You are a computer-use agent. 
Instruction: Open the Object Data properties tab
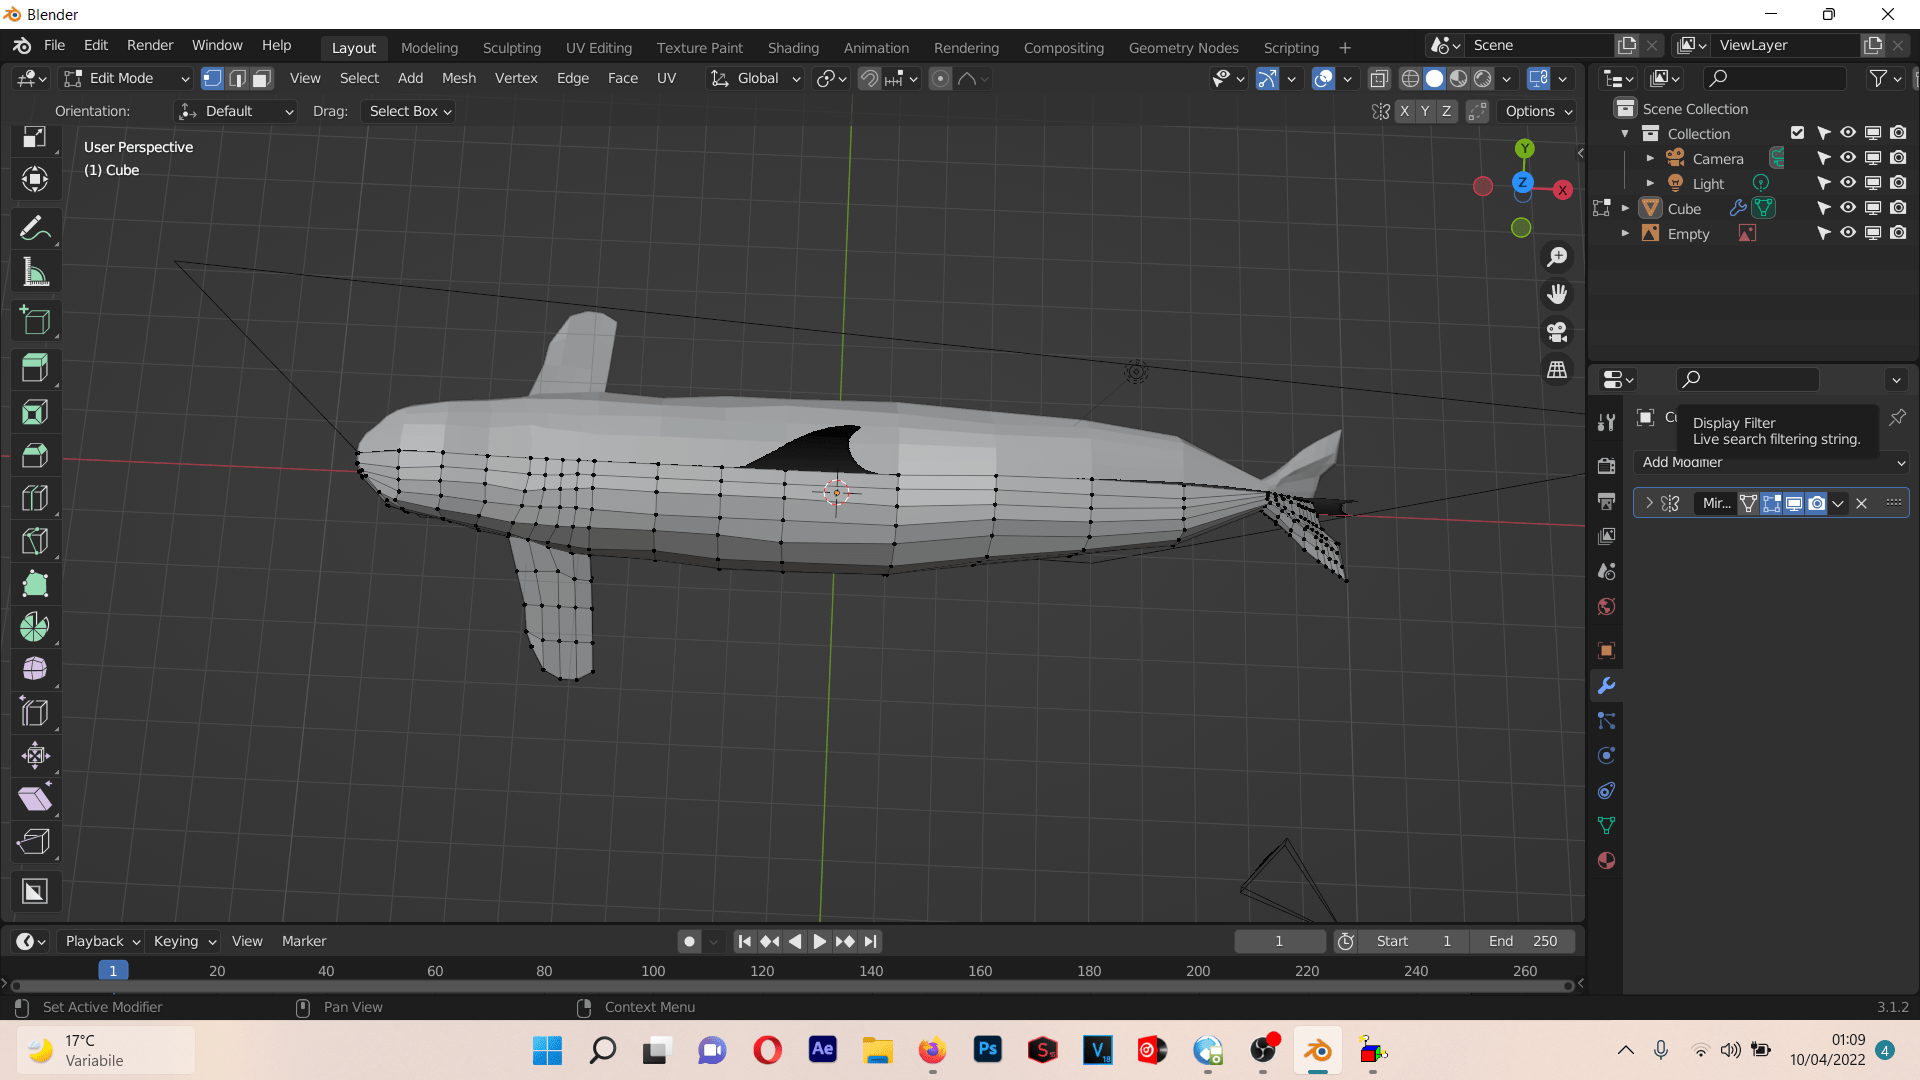coord(1606,826)
